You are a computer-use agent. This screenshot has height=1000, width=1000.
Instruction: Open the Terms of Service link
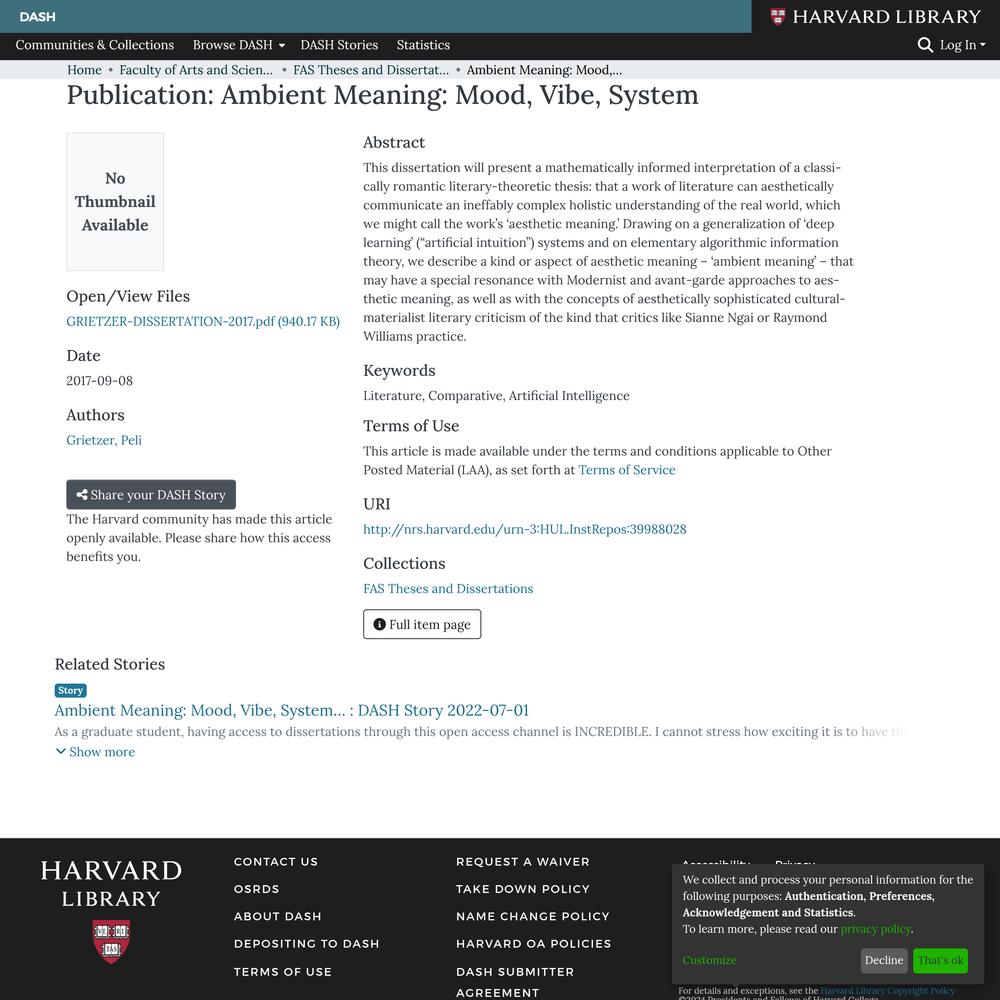tap(627, 470)
